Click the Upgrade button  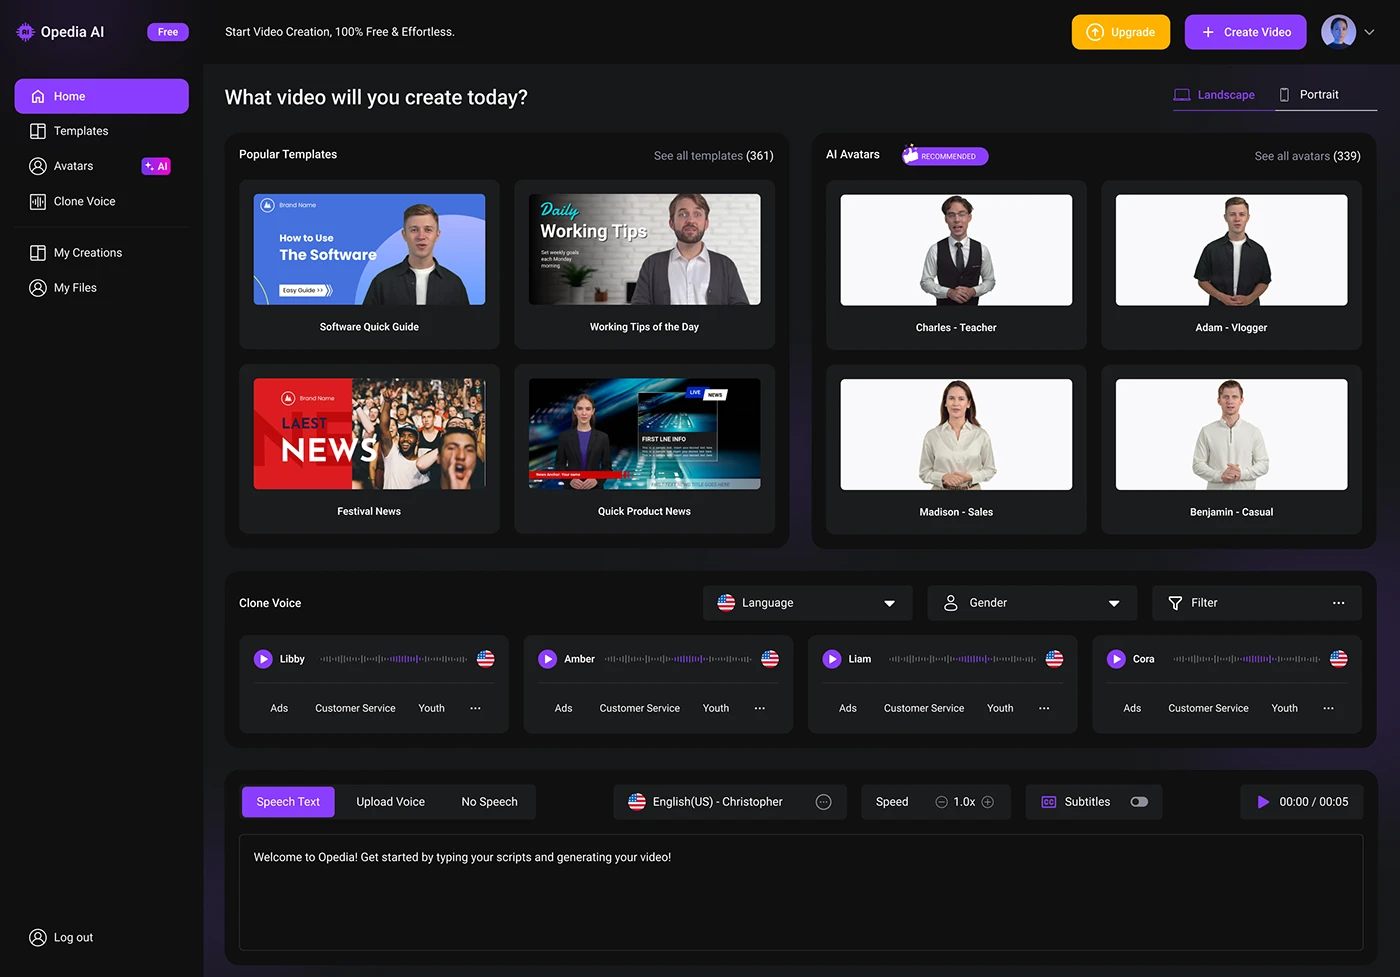point(1120,32)
